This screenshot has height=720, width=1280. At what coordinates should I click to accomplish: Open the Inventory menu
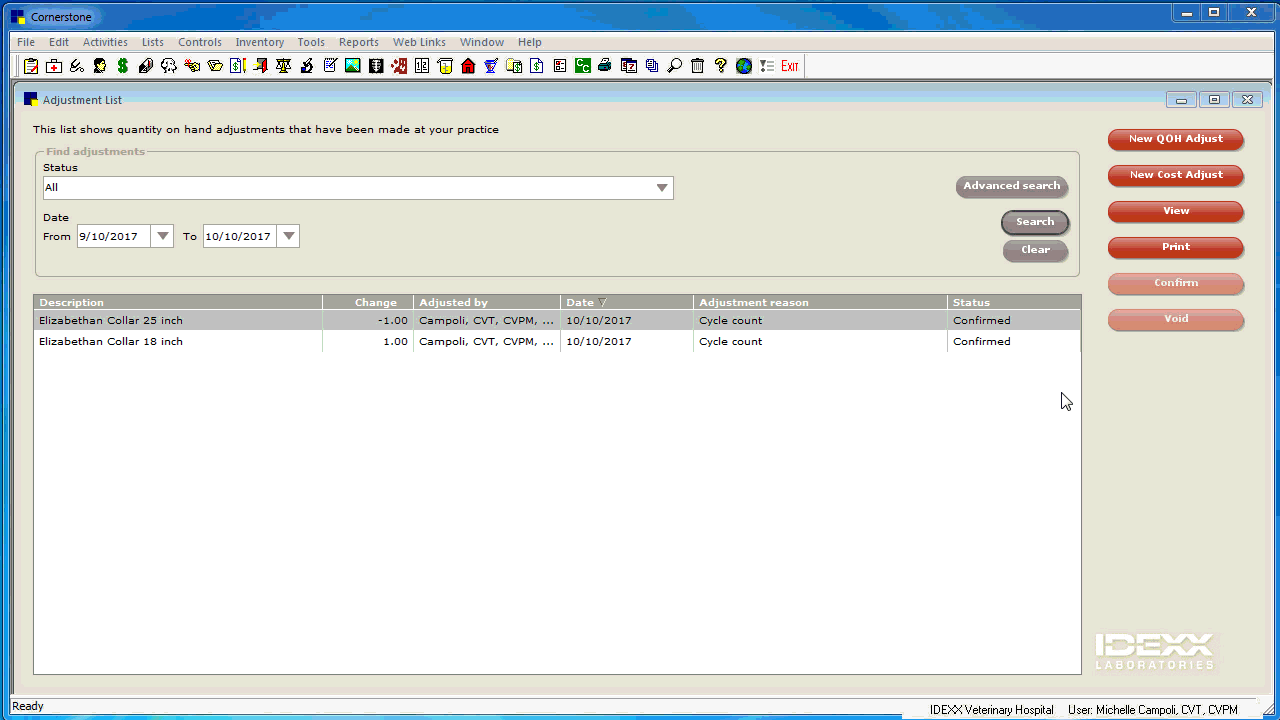click(260, 42)
